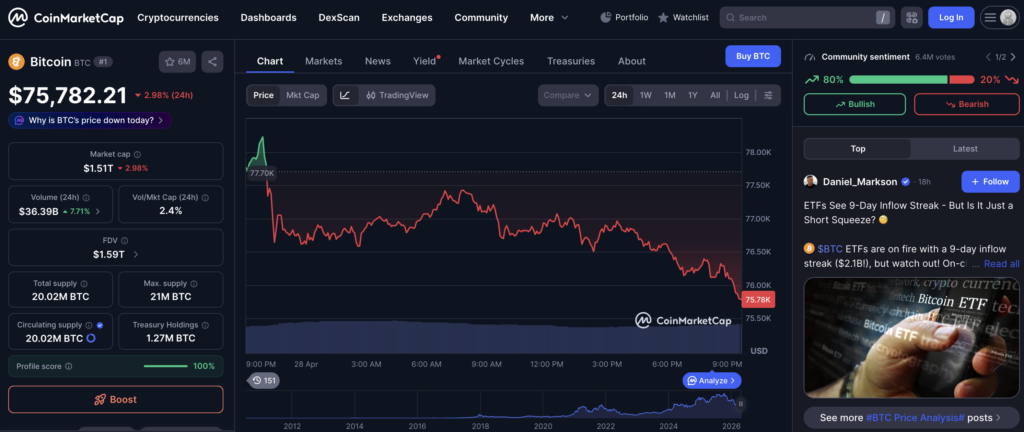Image resolution: width=1024 pixels, height=432 pixels.
Task: Click the chart range handle at timeline end
Action: 741,404
